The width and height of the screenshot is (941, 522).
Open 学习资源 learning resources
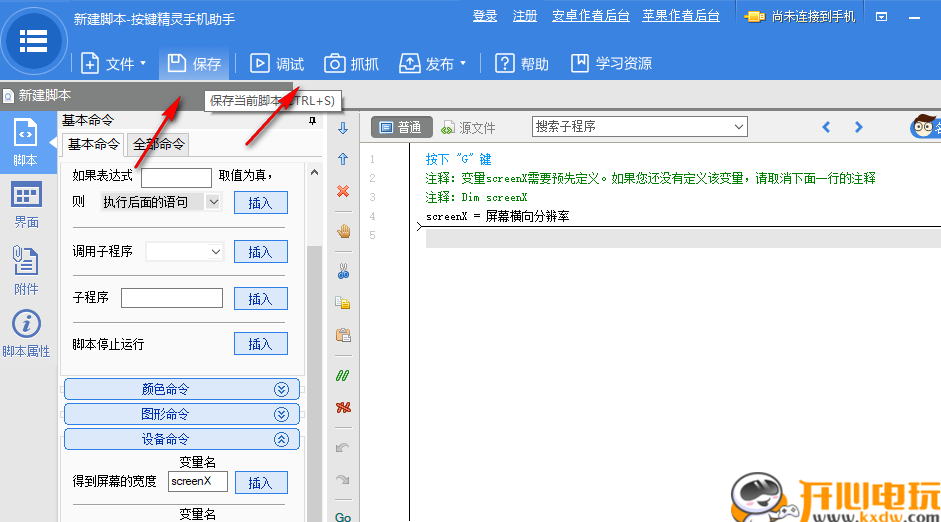click(x=611, y=63)
